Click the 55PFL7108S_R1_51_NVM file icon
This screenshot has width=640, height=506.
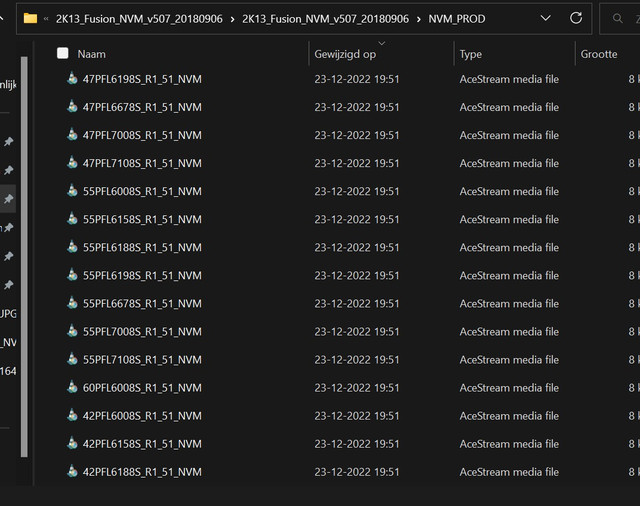[72, 359]
